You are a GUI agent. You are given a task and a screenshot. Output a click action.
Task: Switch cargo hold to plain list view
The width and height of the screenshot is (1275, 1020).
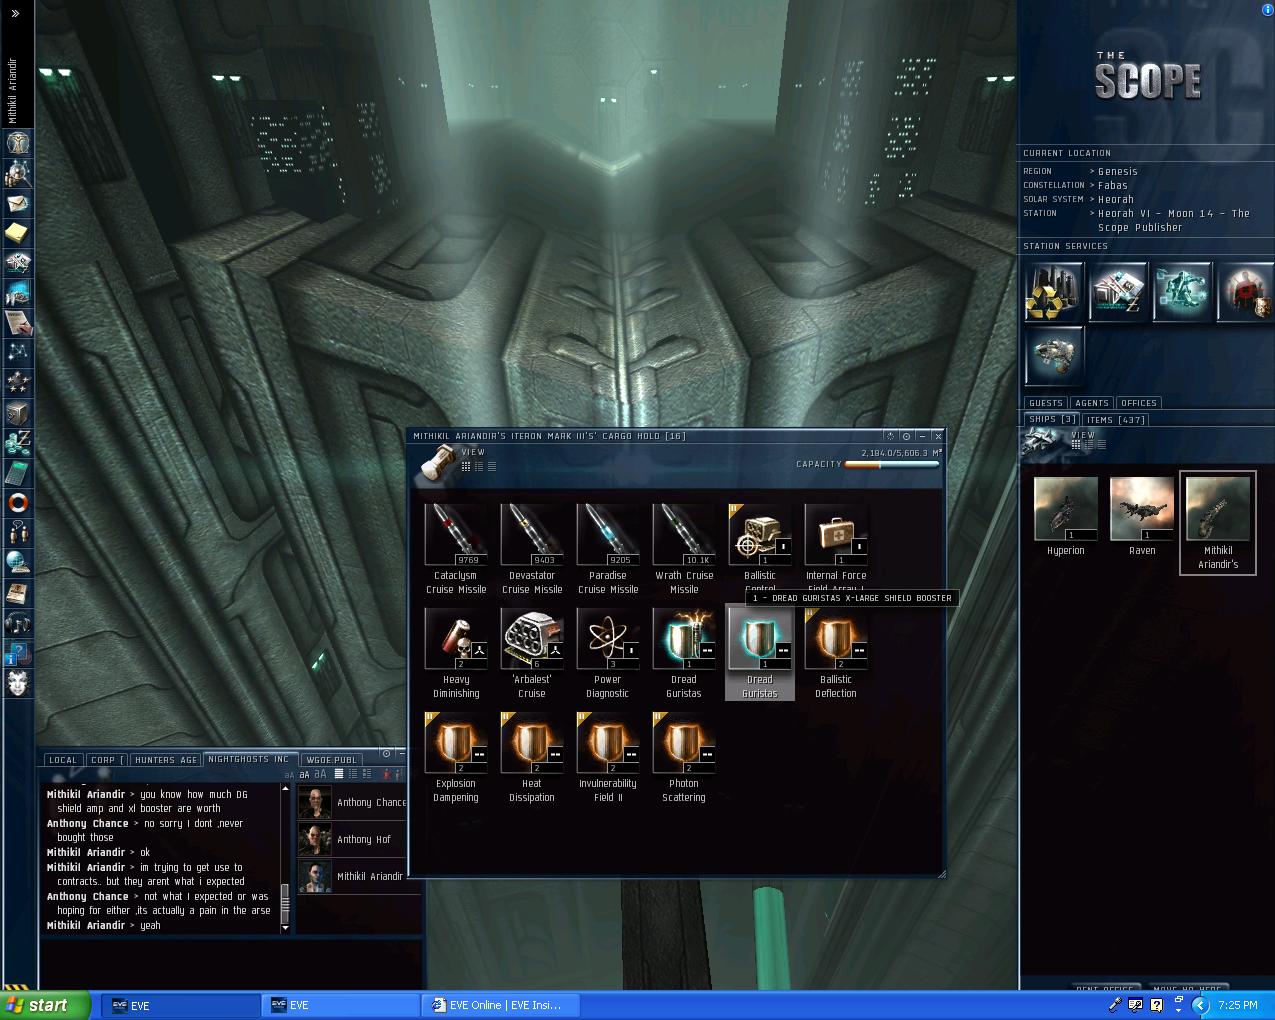(x=491, y=466)
